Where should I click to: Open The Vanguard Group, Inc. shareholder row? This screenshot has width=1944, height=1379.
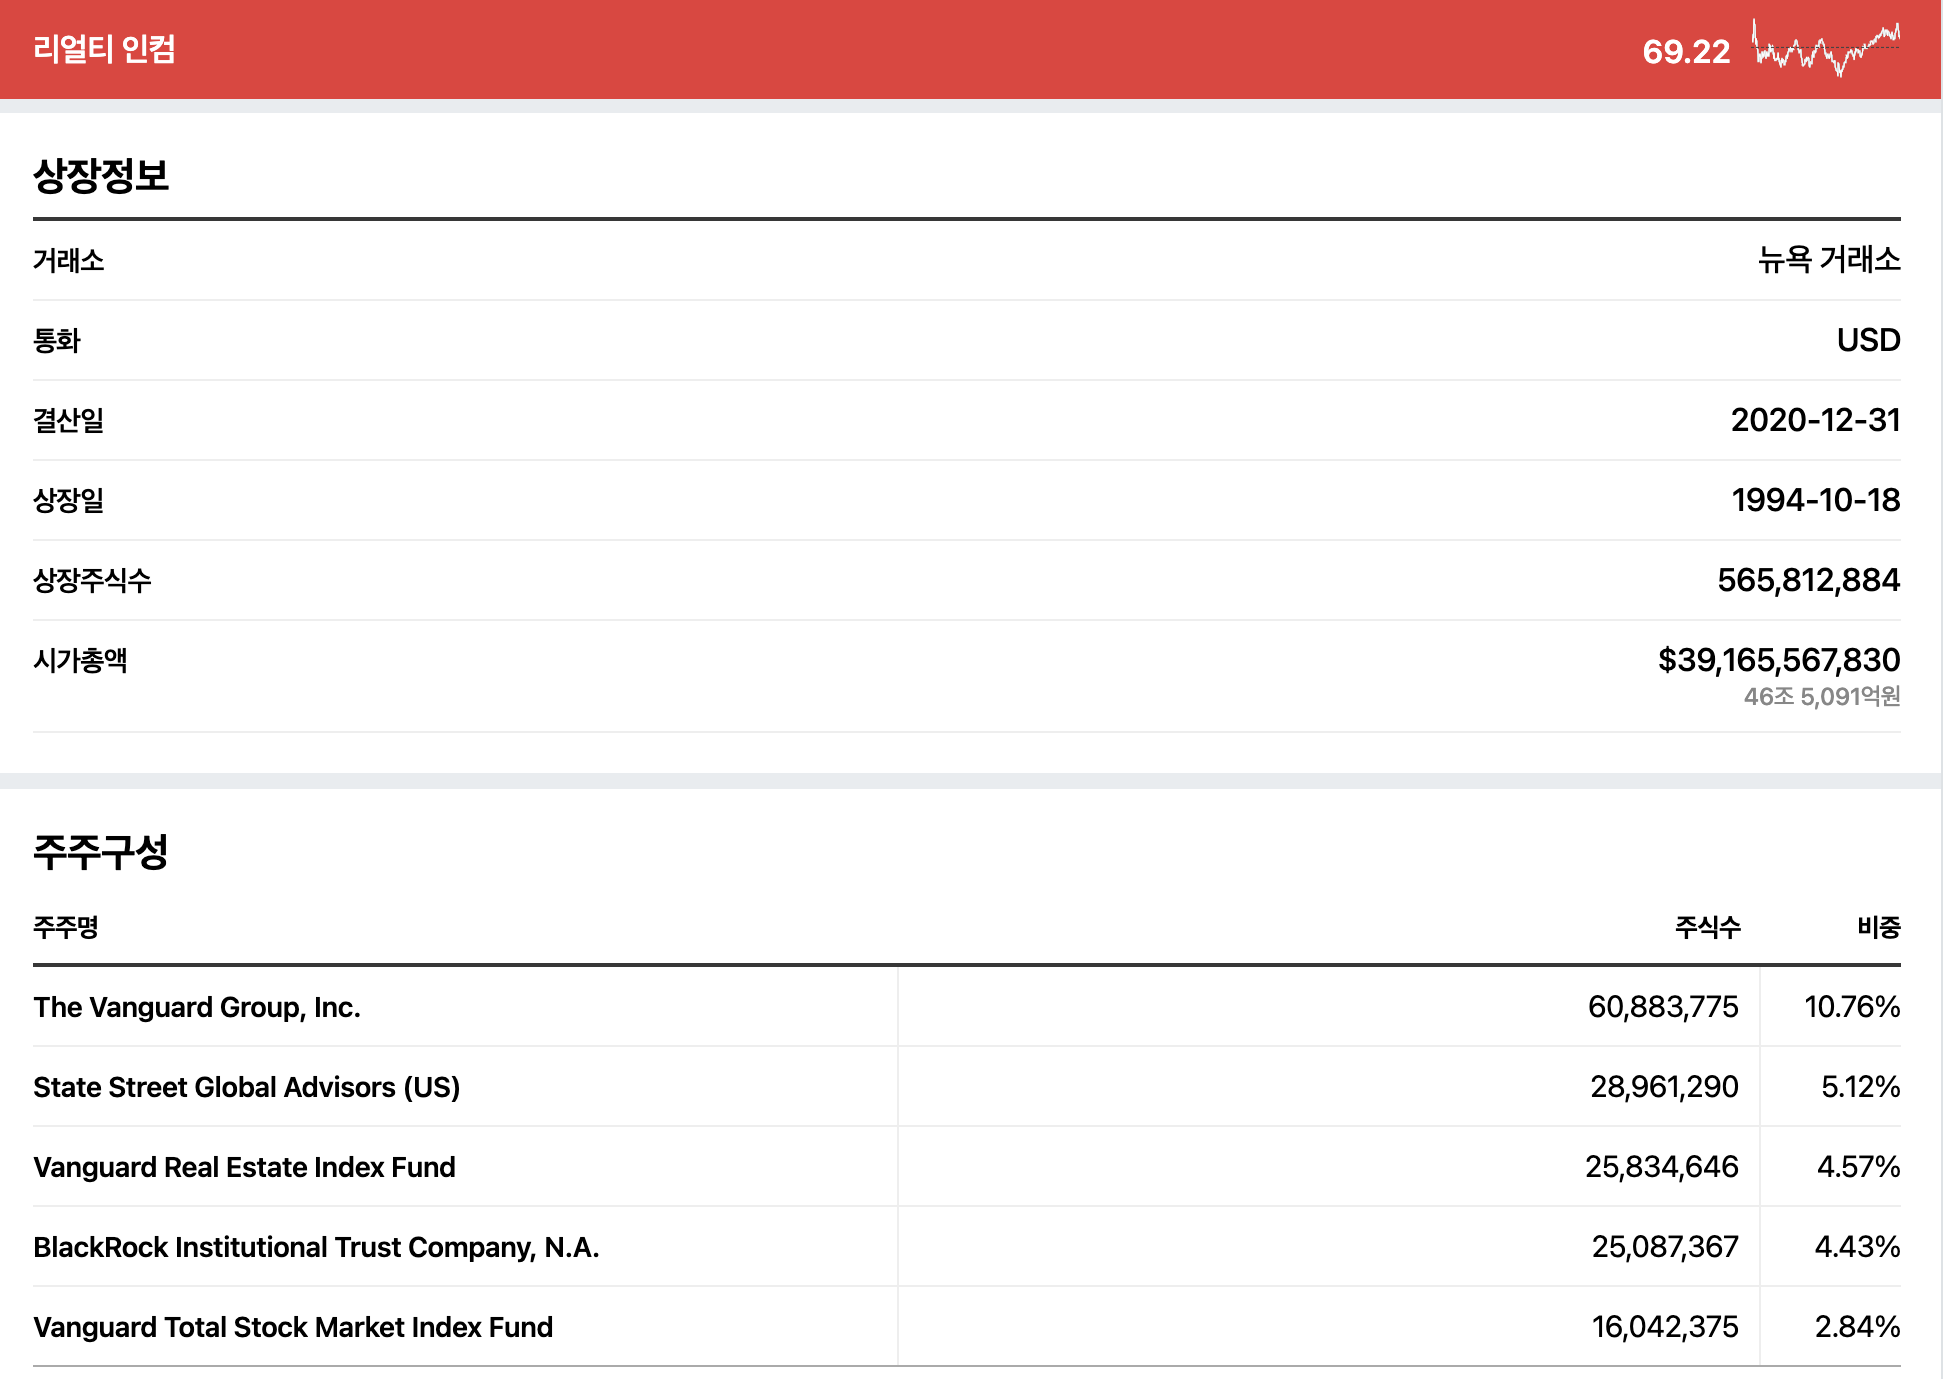pyautogui.click(x=197, y=1007)
